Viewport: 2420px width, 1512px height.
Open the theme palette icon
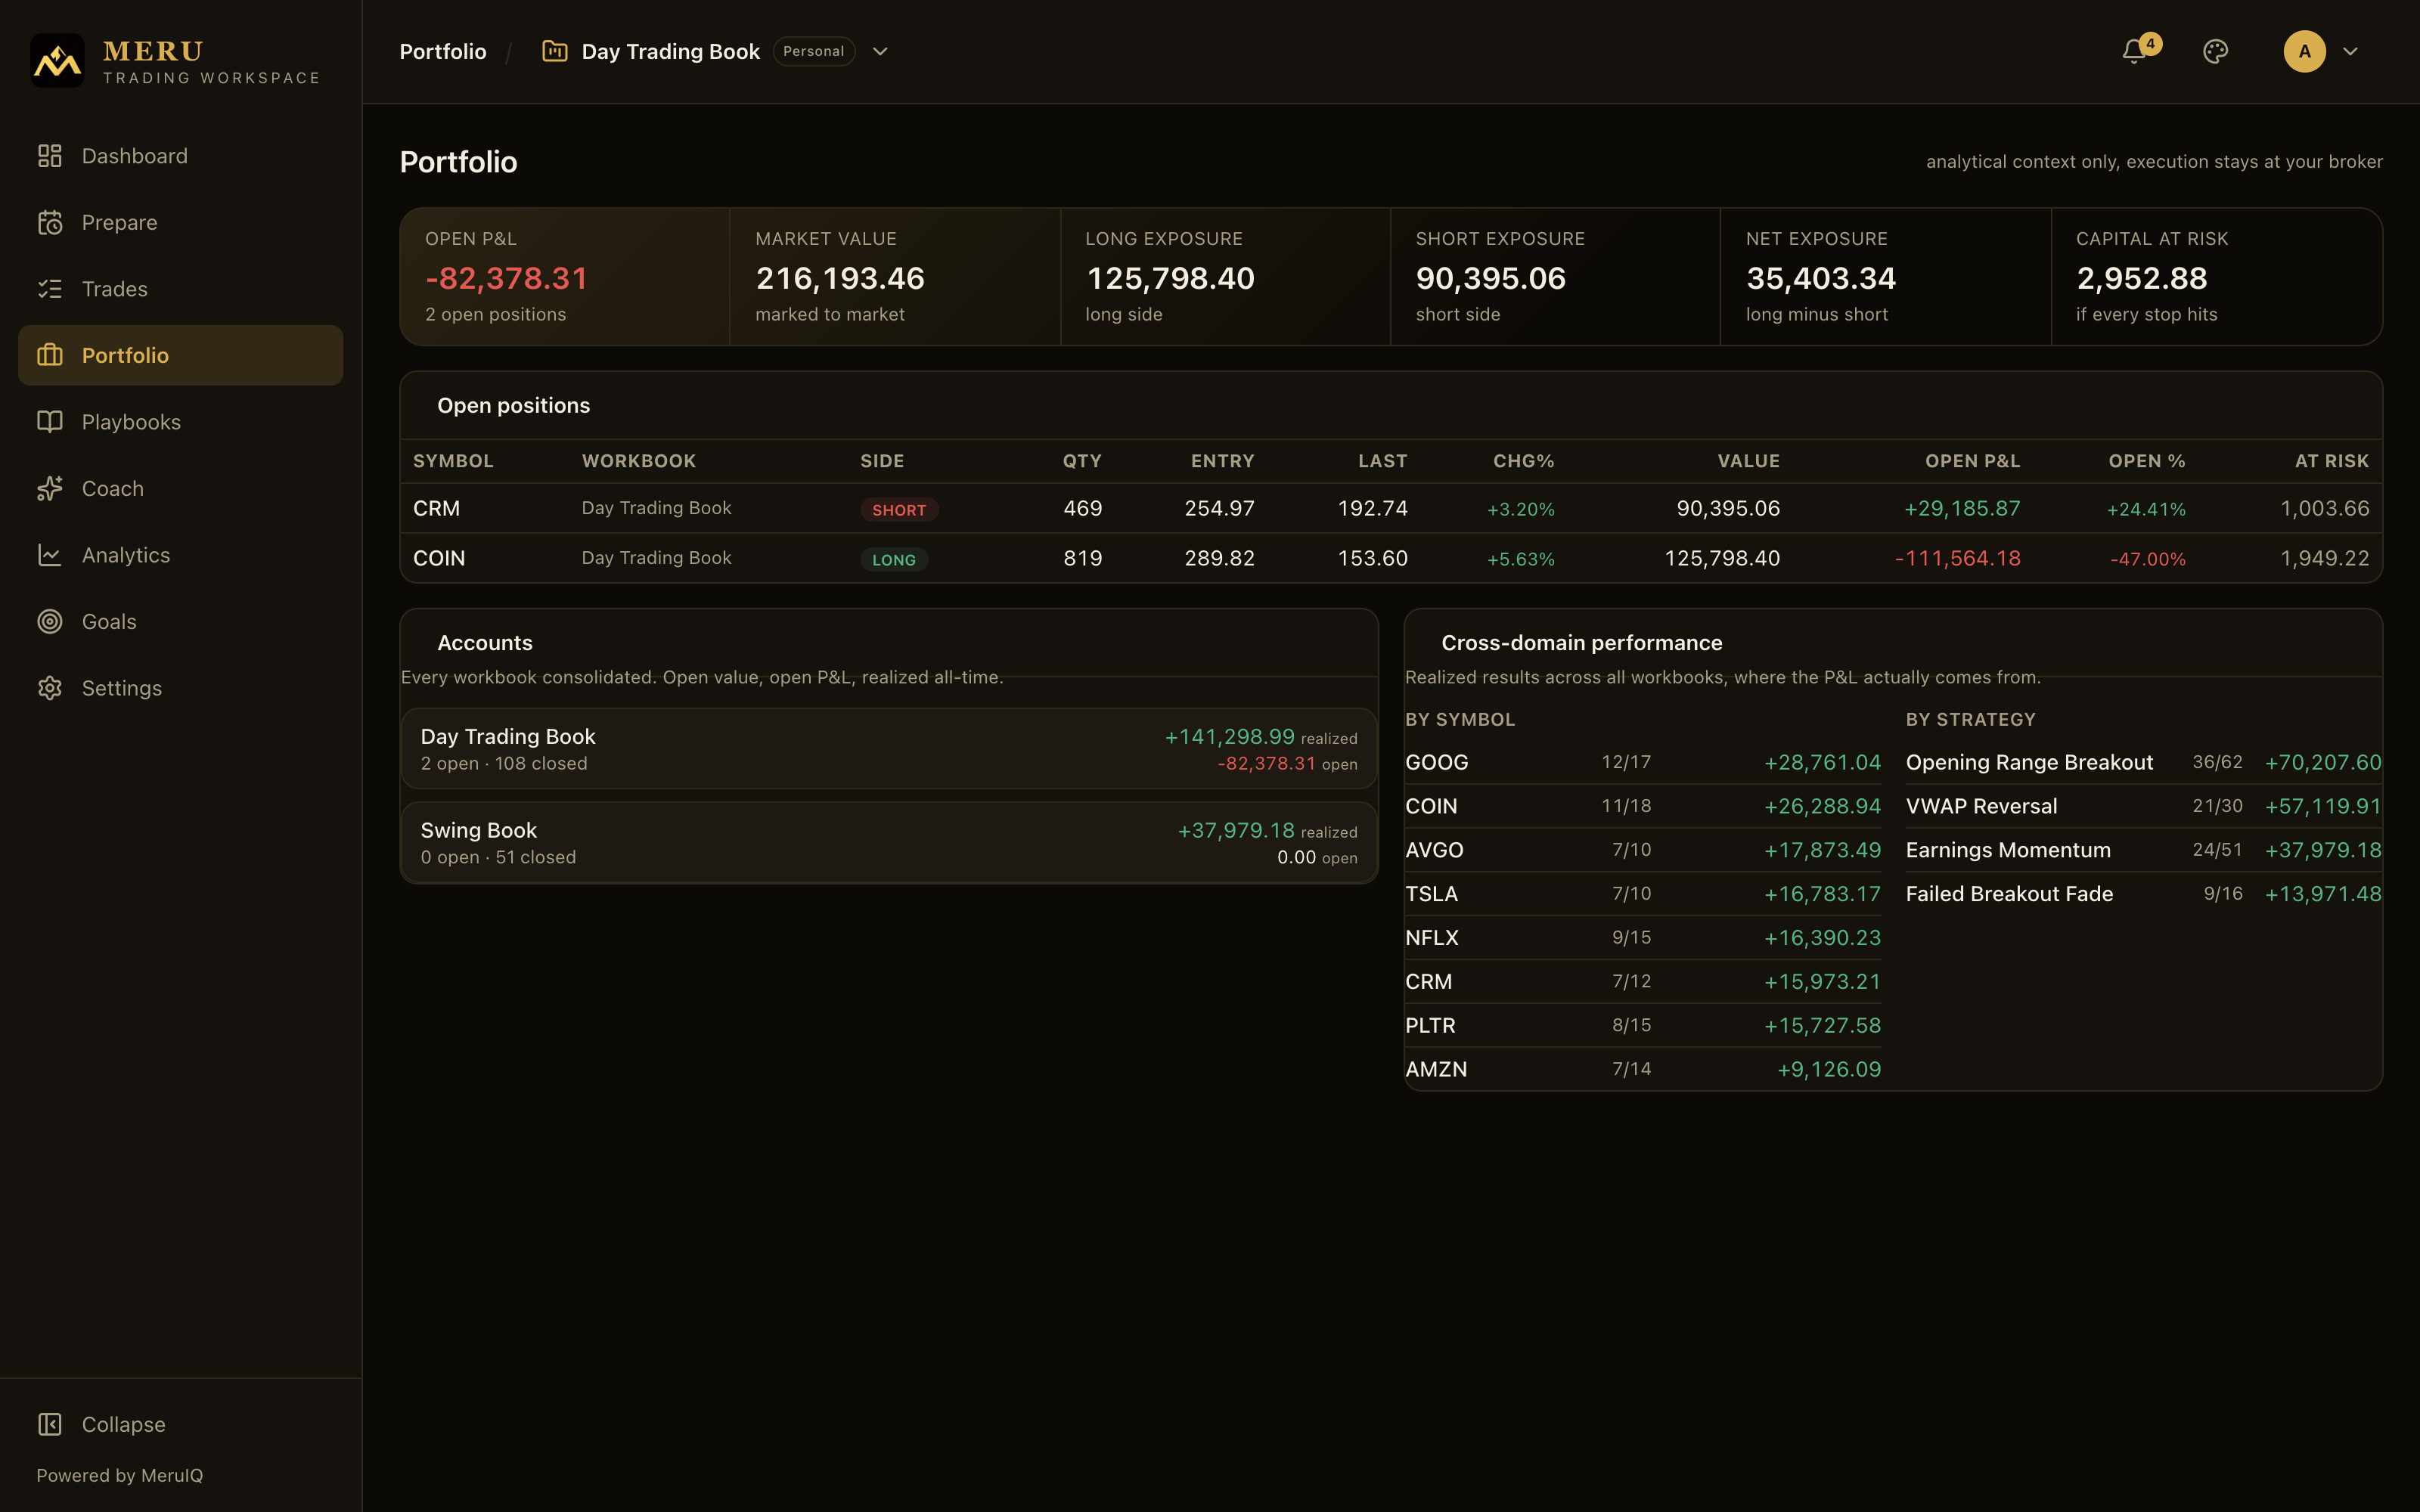[x=2215, y=51]
